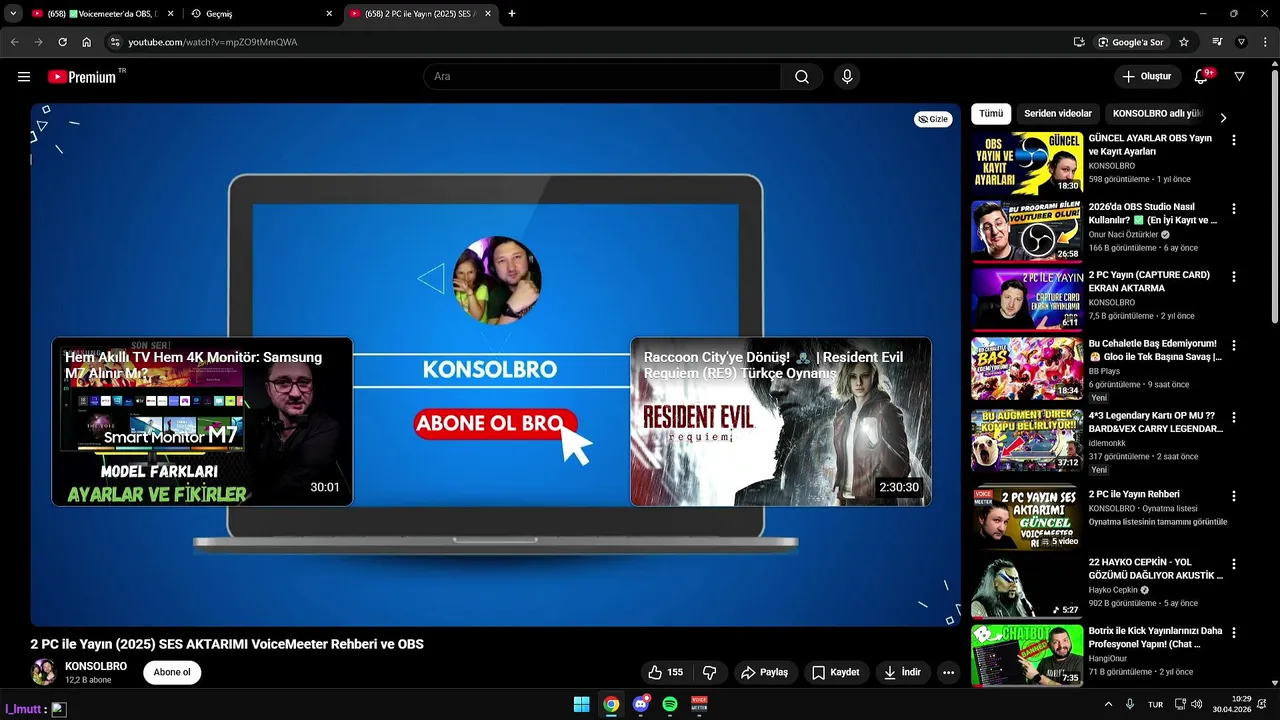
Task: Open Spotify from the taskbar
Action: point(670,705)
